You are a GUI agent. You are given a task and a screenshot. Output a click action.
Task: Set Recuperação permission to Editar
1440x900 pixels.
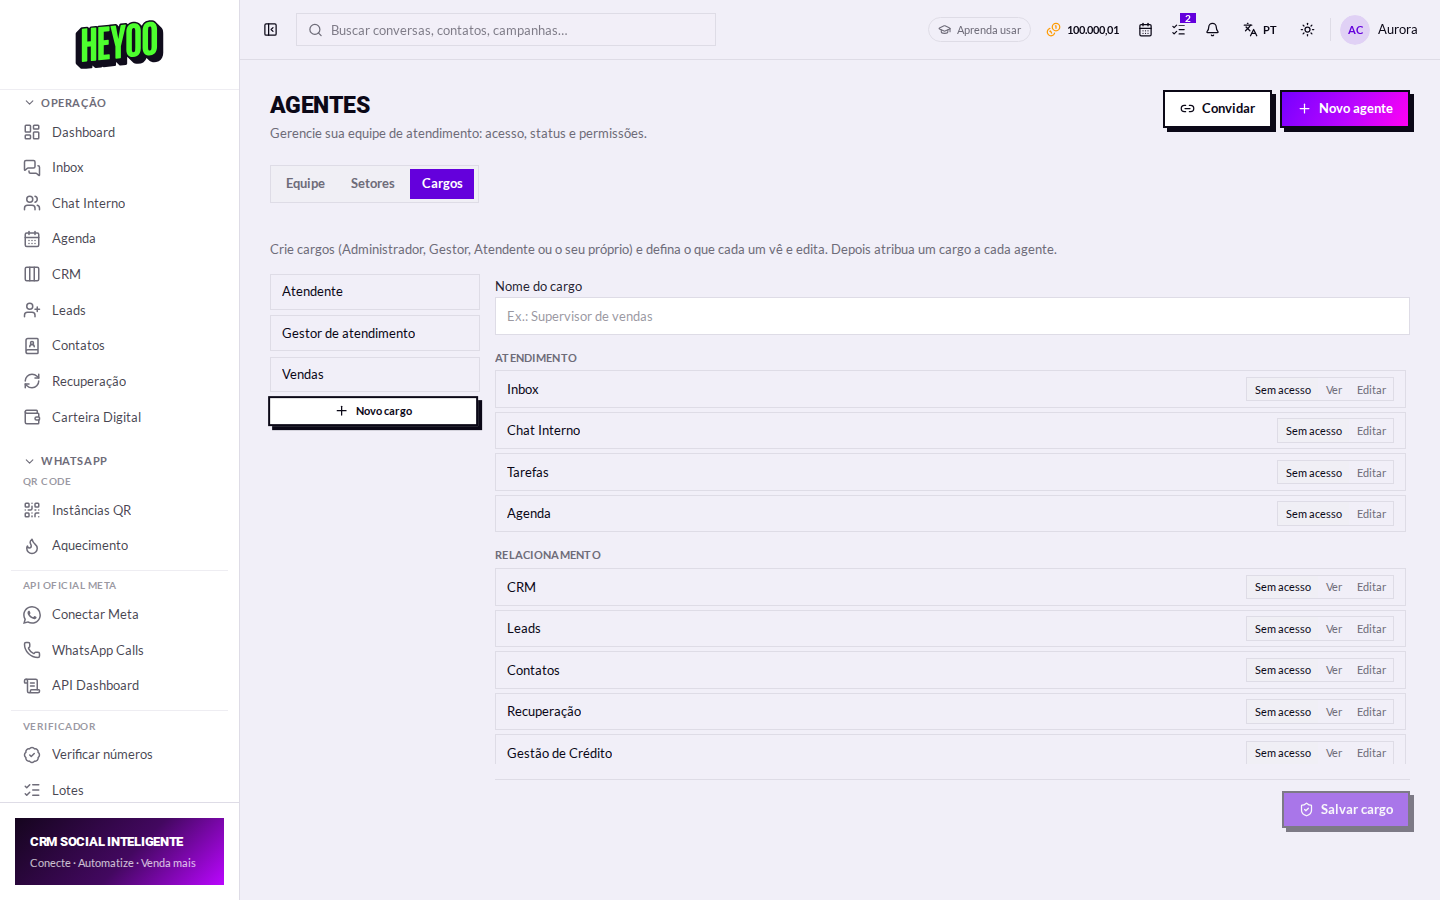point(1371,712)
